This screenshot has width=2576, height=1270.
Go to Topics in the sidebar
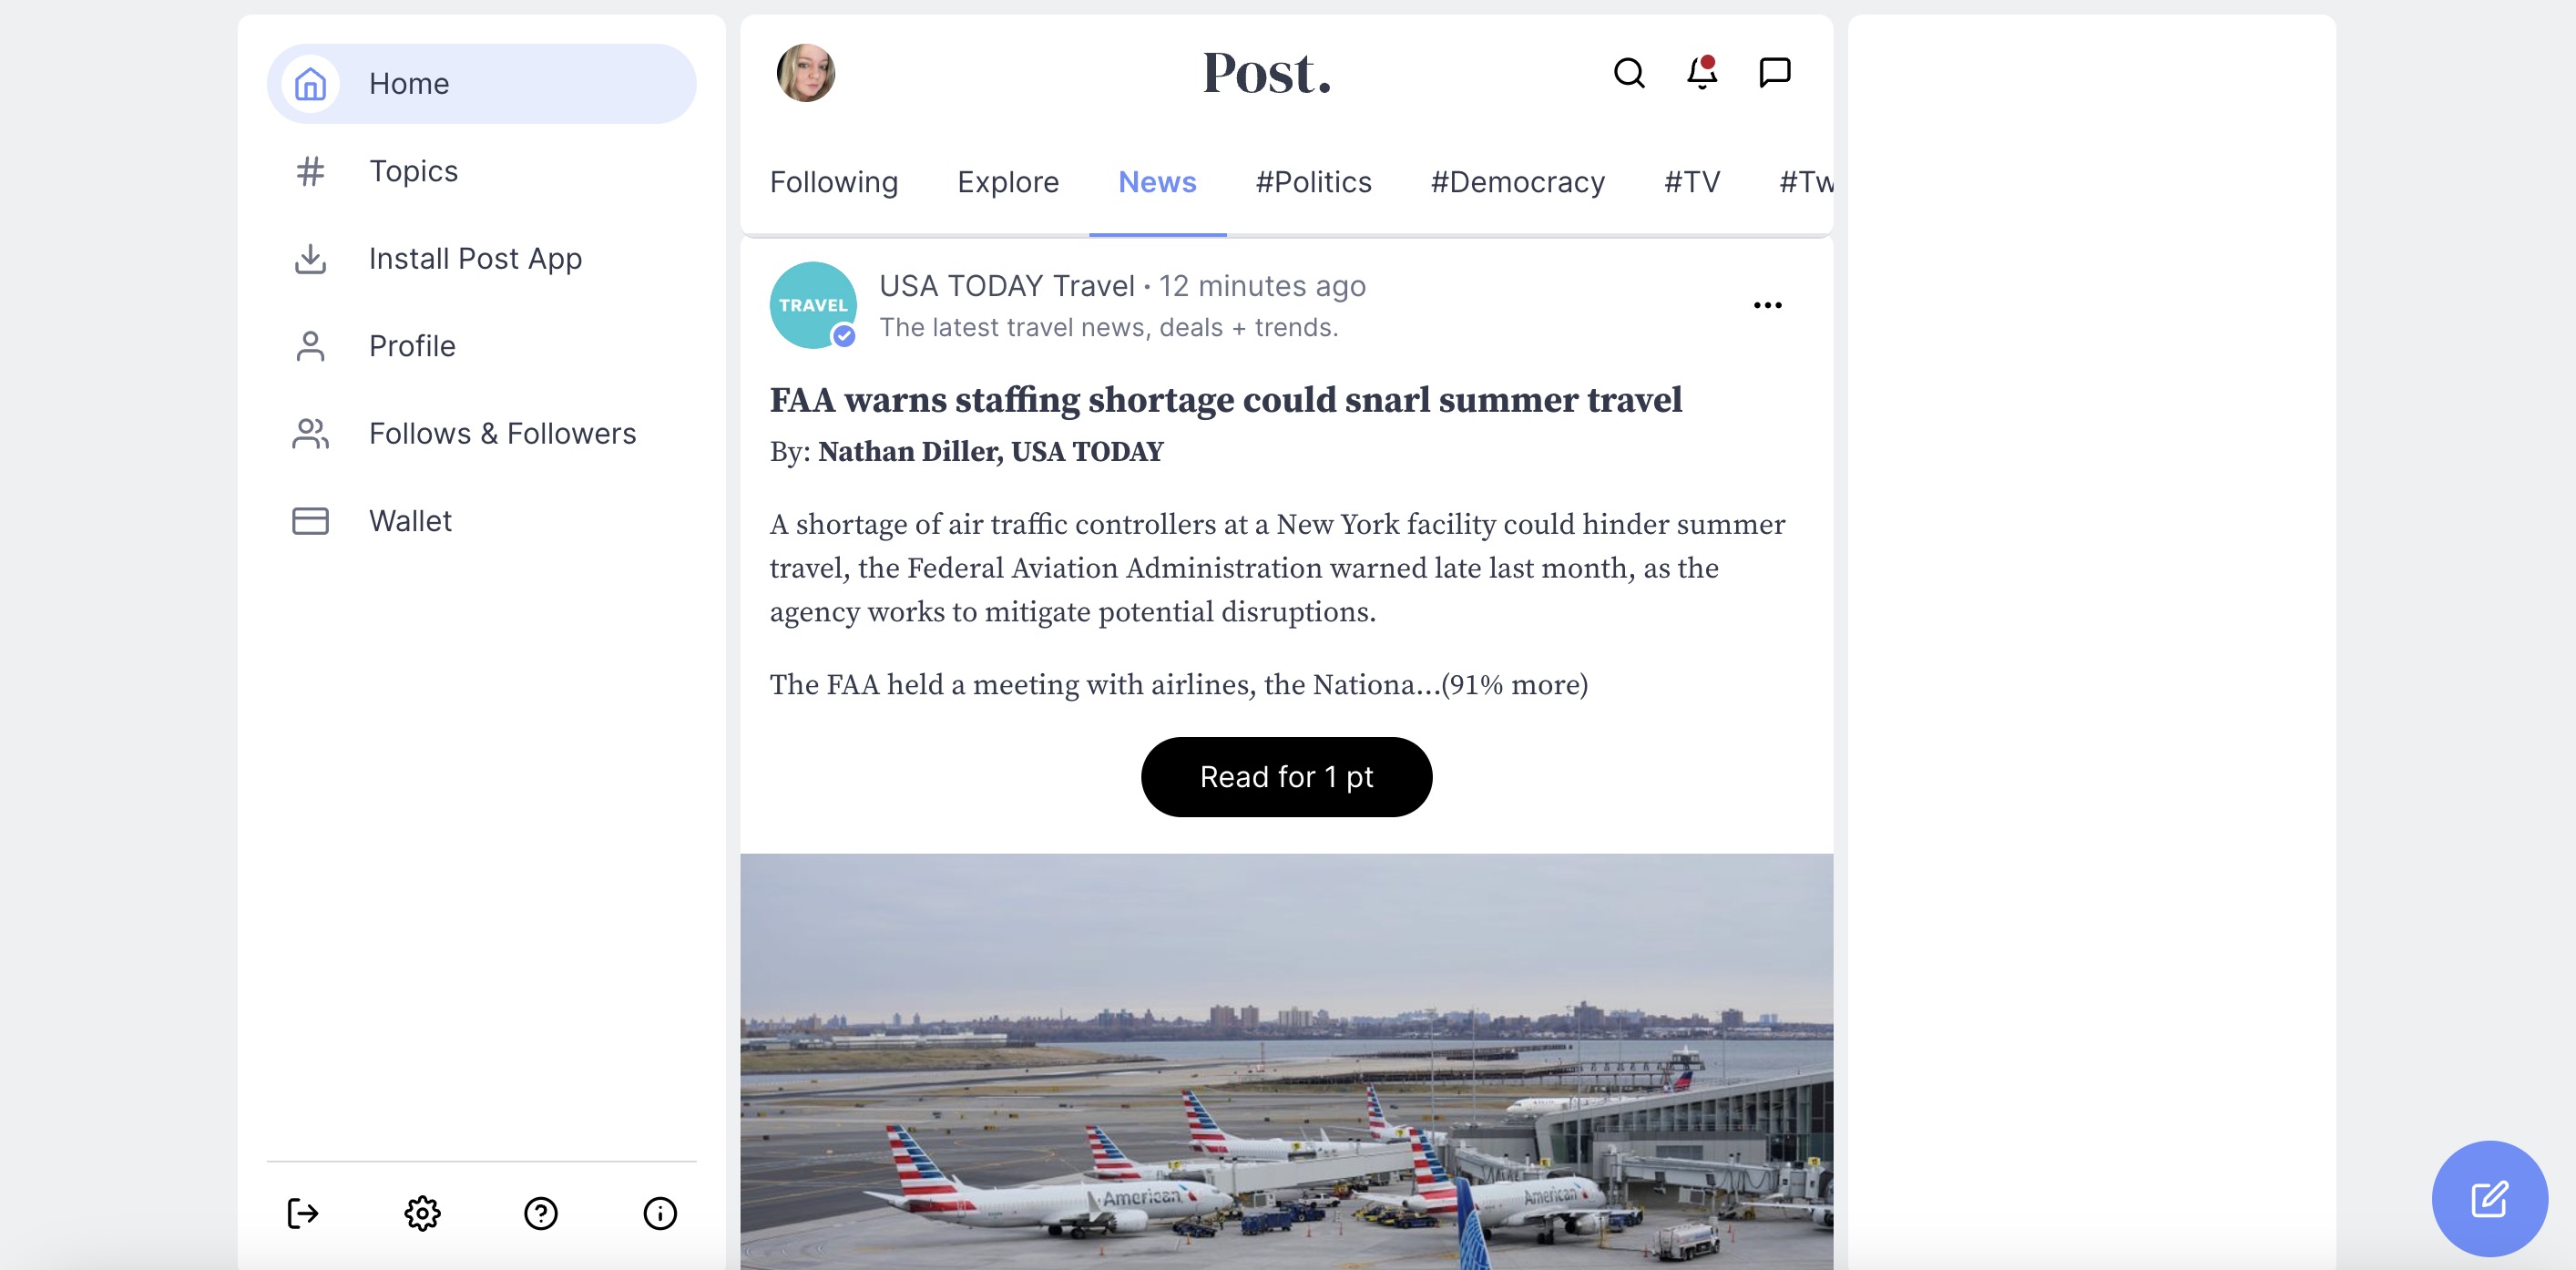[x=413, y=171]
